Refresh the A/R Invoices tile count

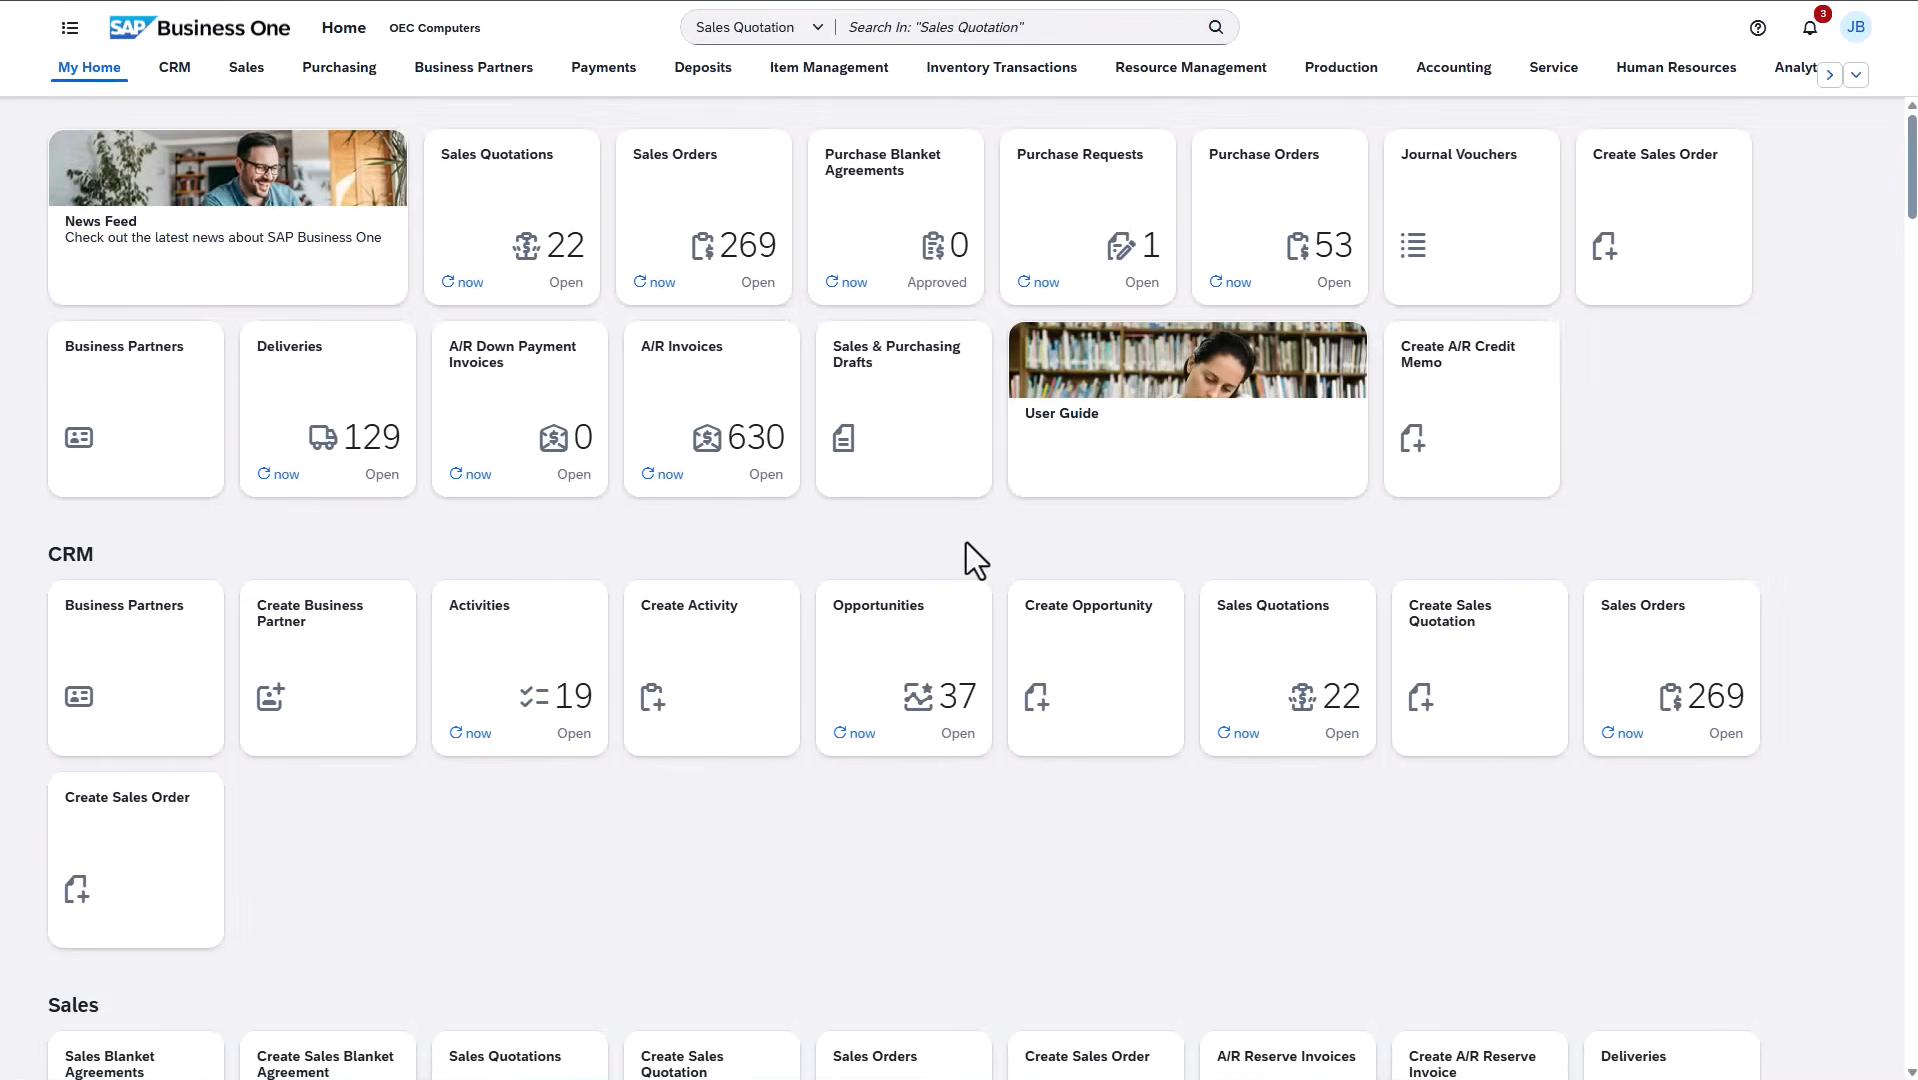point(662,474)
